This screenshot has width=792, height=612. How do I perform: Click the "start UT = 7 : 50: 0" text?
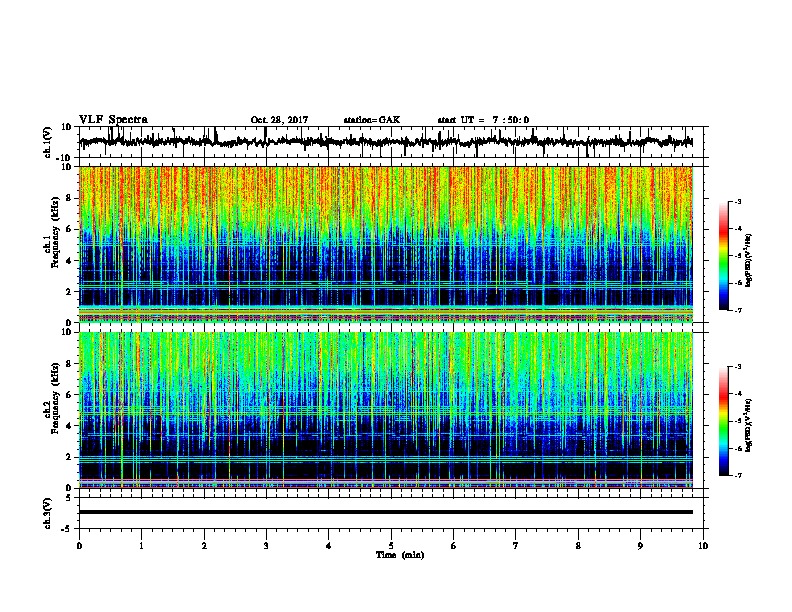(483, 120)
